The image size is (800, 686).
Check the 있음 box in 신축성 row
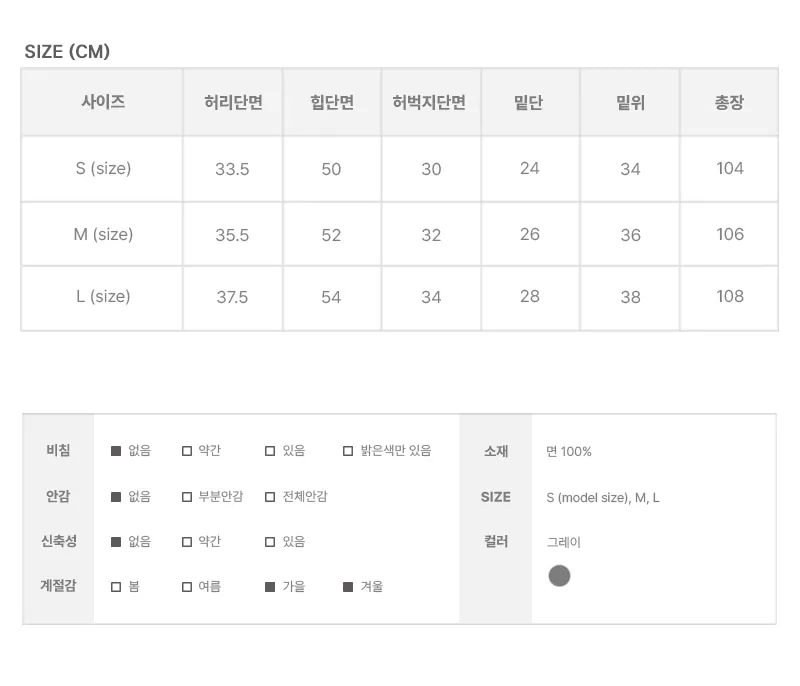270,542
